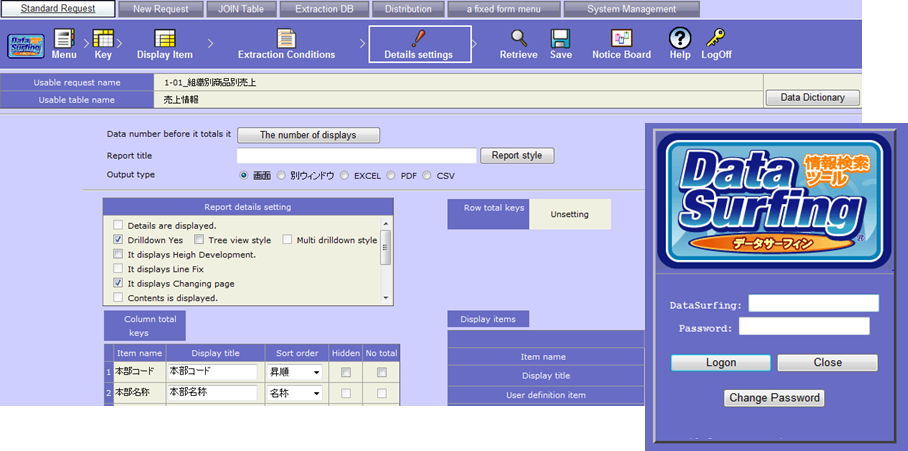Viewport: 908px width, 451px height.
Task: Select the EXCEL output type radio
Action: [x=345, y=175]
